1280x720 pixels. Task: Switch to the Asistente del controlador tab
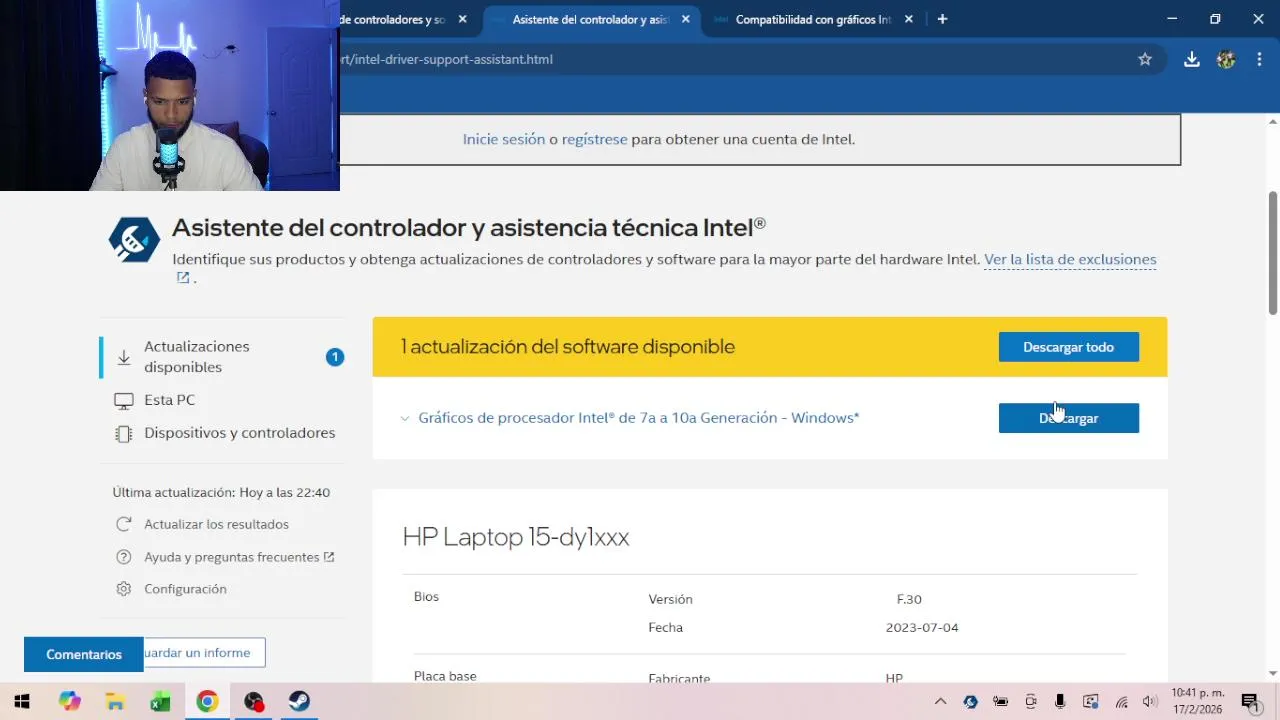[590, 19]
